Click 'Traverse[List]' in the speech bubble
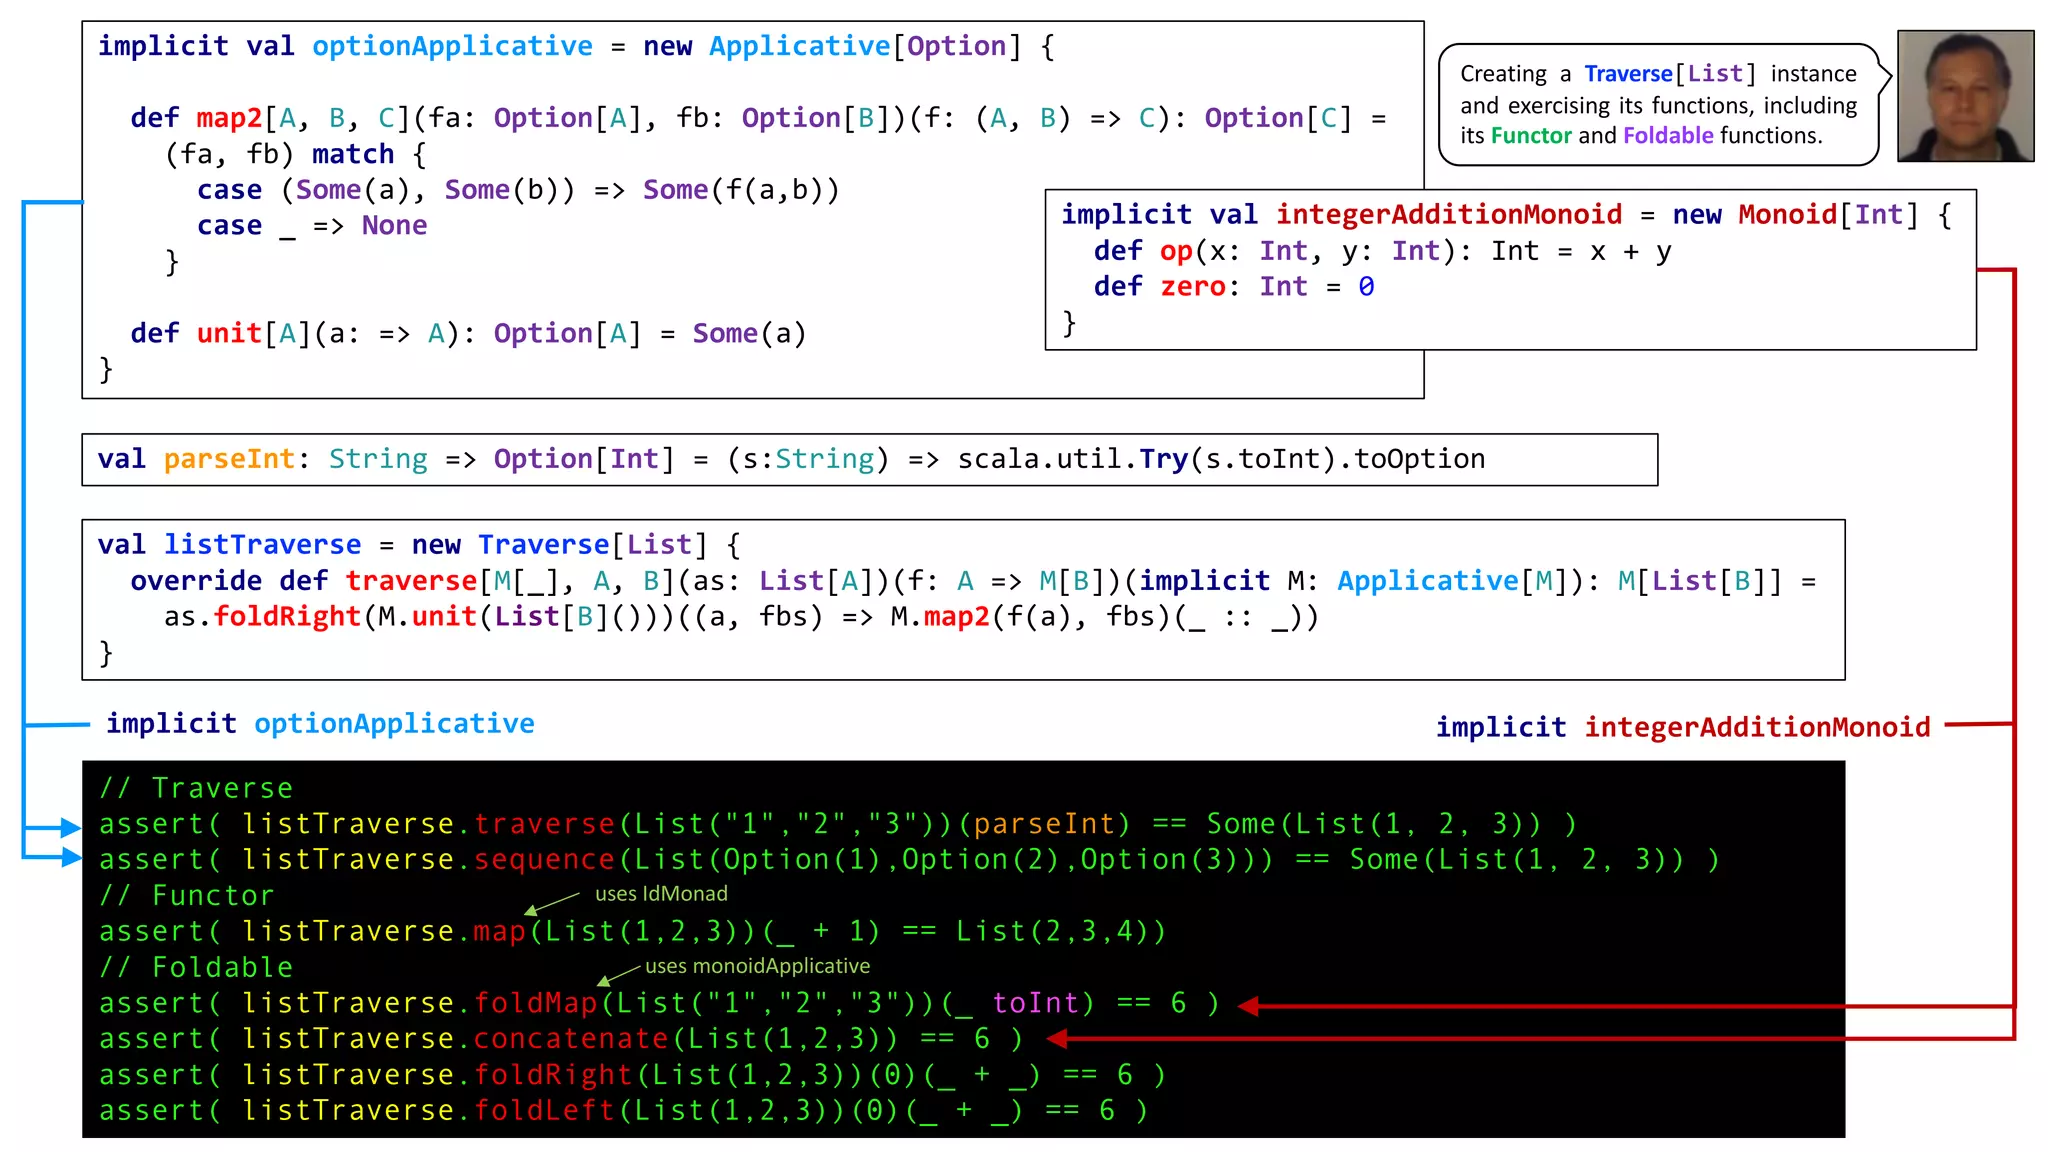 (x=1670, y=75)
